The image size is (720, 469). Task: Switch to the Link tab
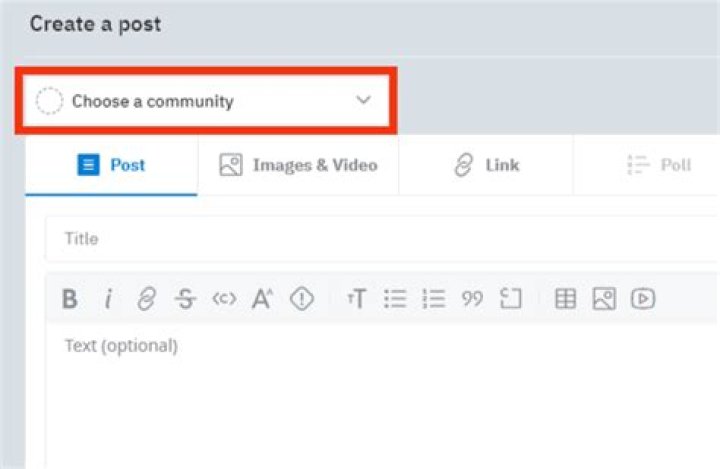pos(486,165)
